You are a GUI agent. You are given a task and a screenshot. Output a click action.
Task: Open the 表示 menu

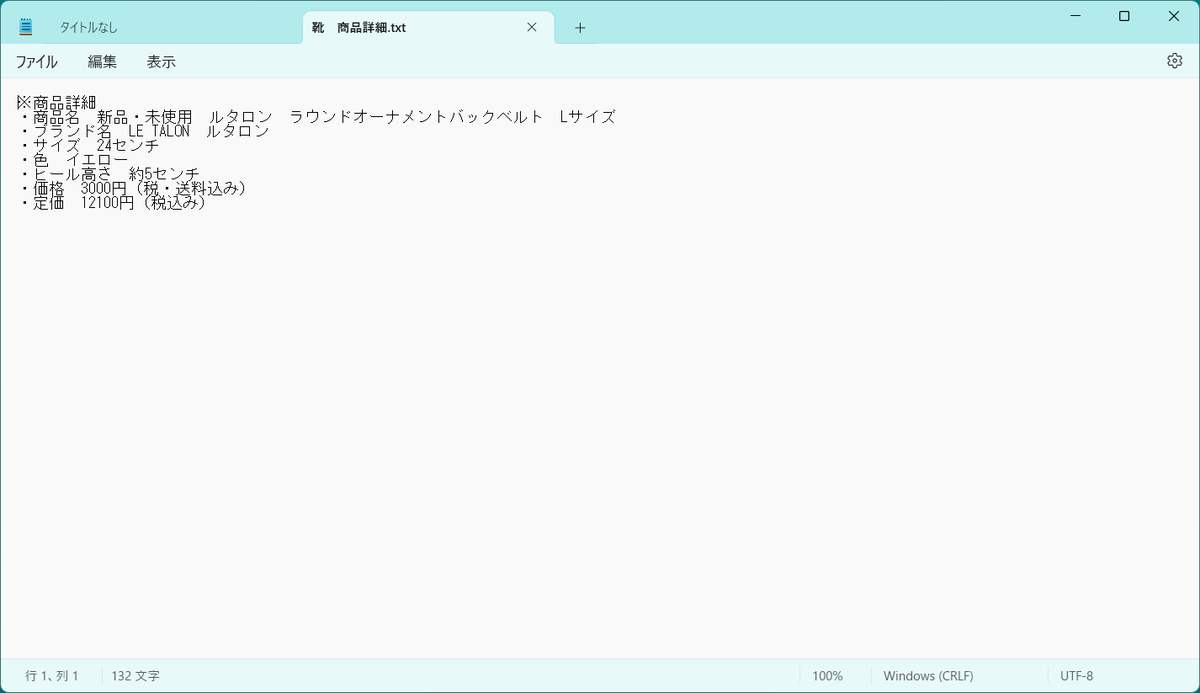[161, 61]
